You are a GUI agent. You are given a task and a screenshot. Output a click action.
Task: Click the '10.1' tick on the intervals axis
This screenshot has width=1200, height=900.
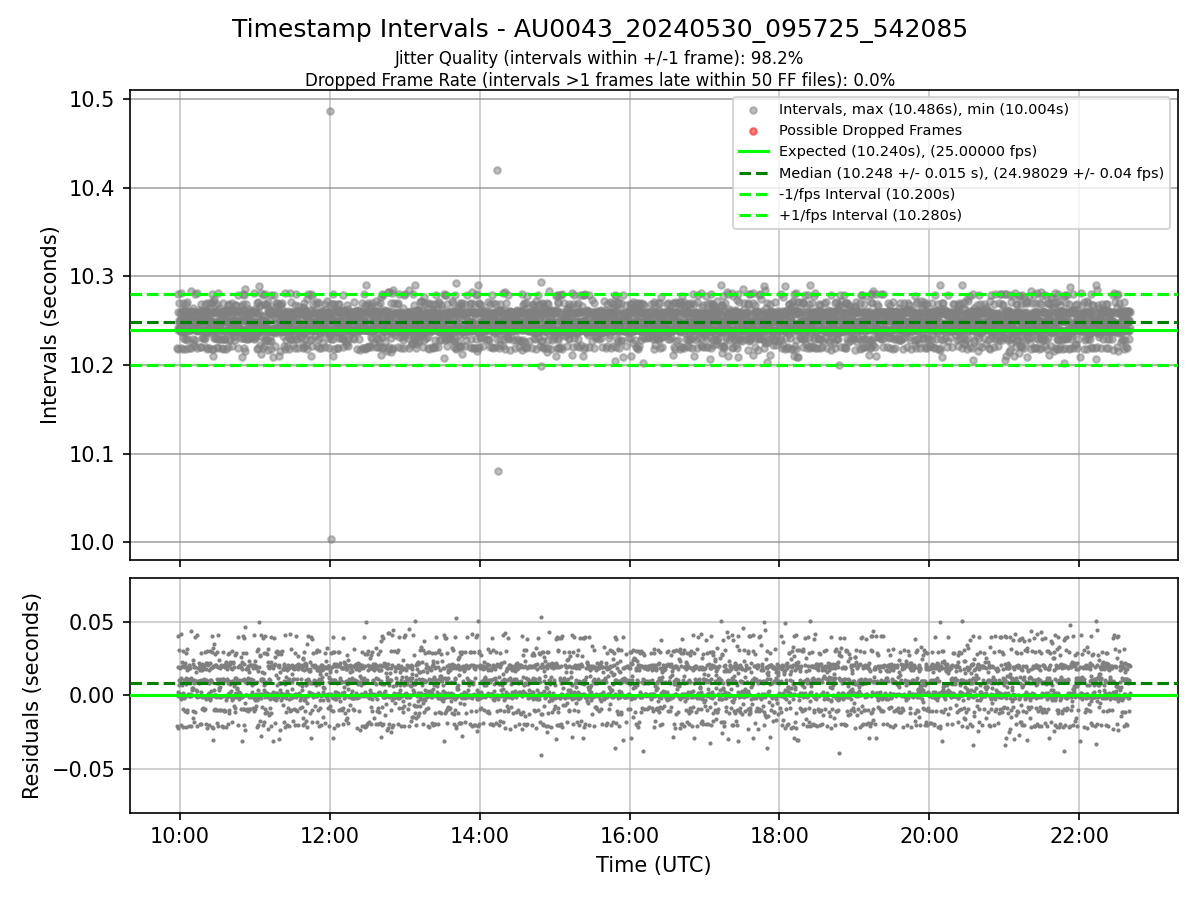click(91, 454)
